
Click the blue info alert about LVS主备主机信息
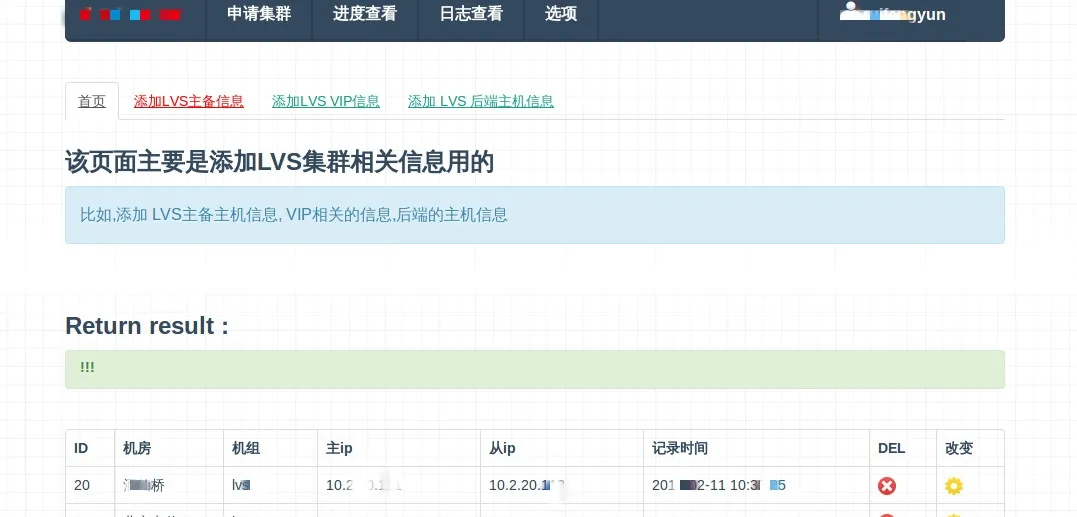[x=534, y=215]
